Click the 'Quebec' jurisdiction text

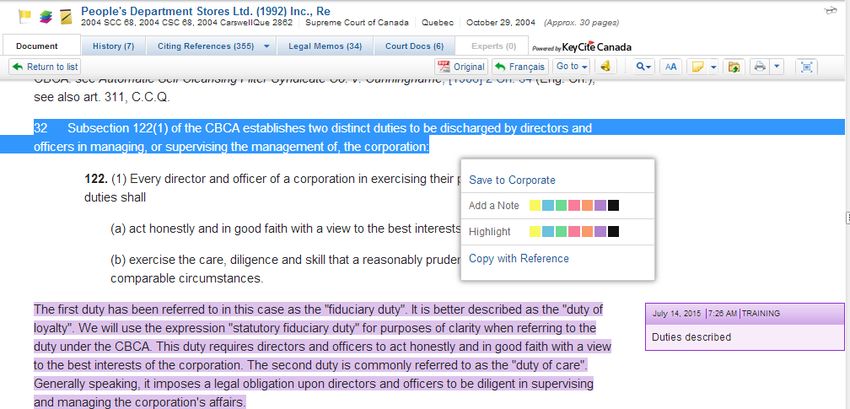437,23
